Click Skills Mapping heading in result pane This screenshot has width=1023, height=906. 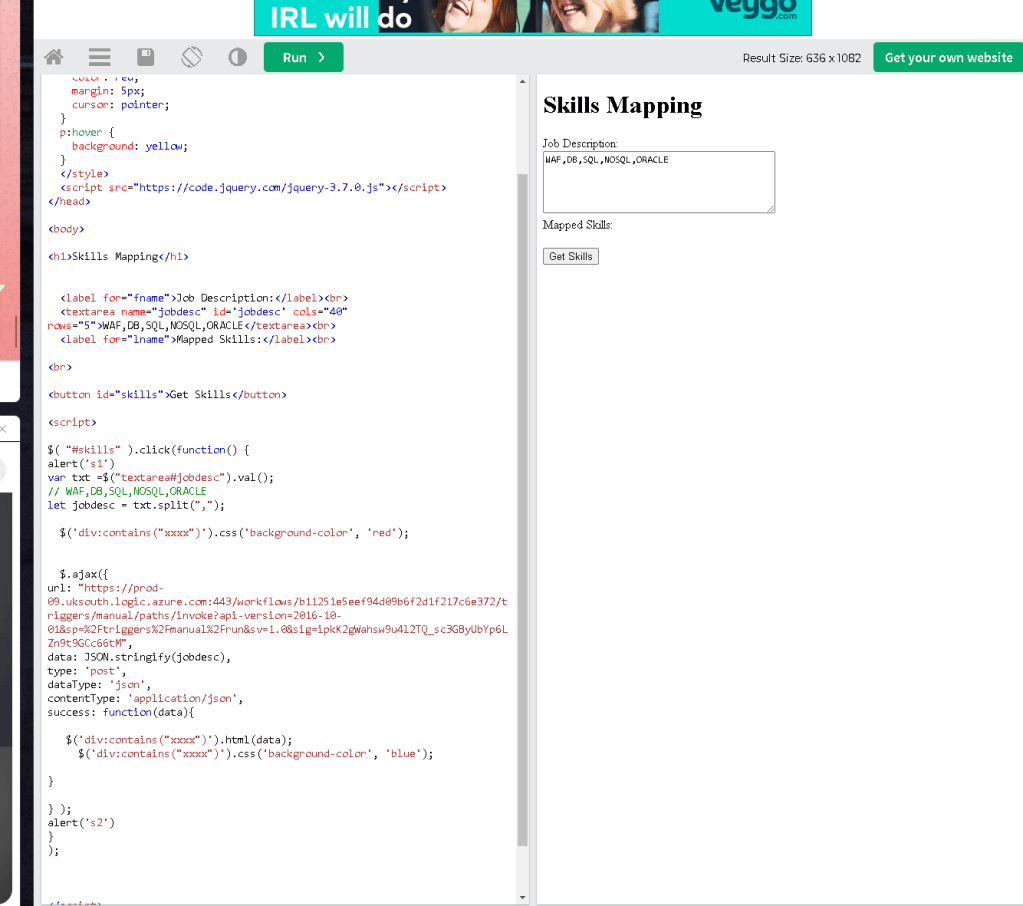tap(622, 105)
